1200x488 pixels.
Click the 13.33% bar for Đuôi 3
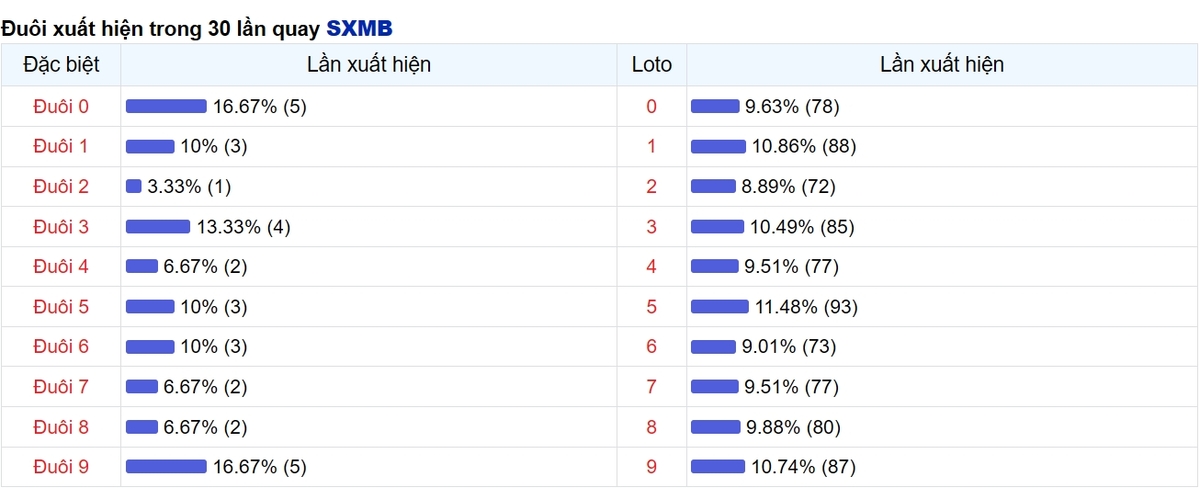point(158,226)
